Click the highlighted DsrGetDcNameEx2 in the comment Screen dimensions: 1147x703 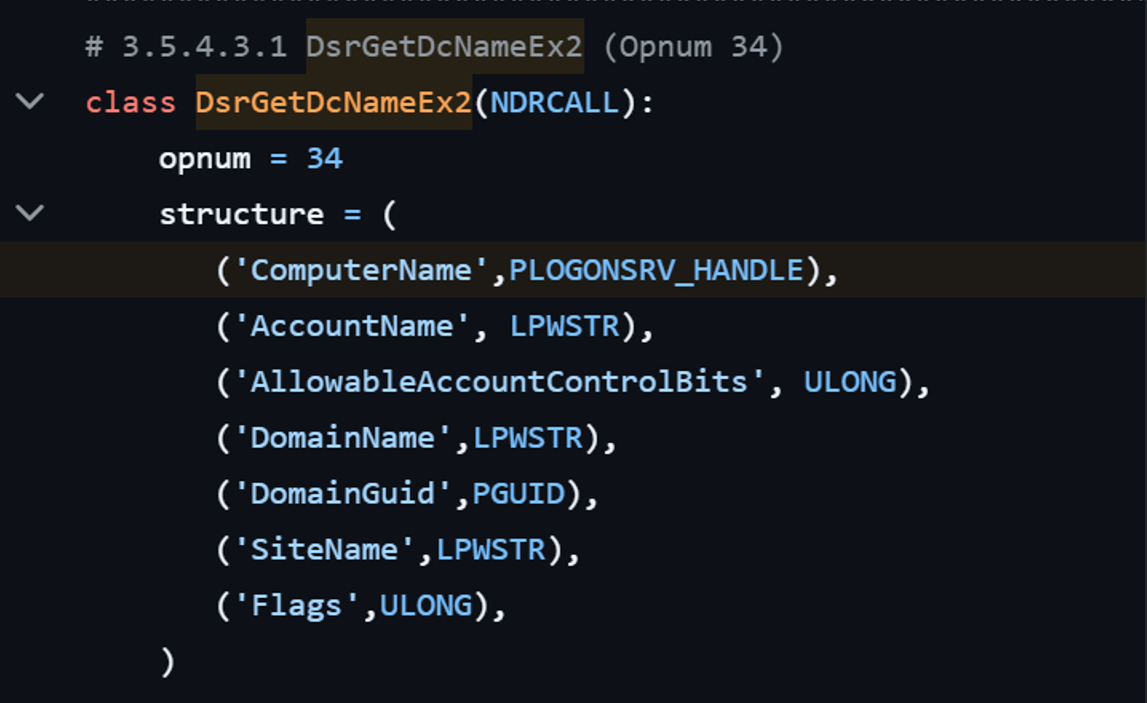(444, 46)
